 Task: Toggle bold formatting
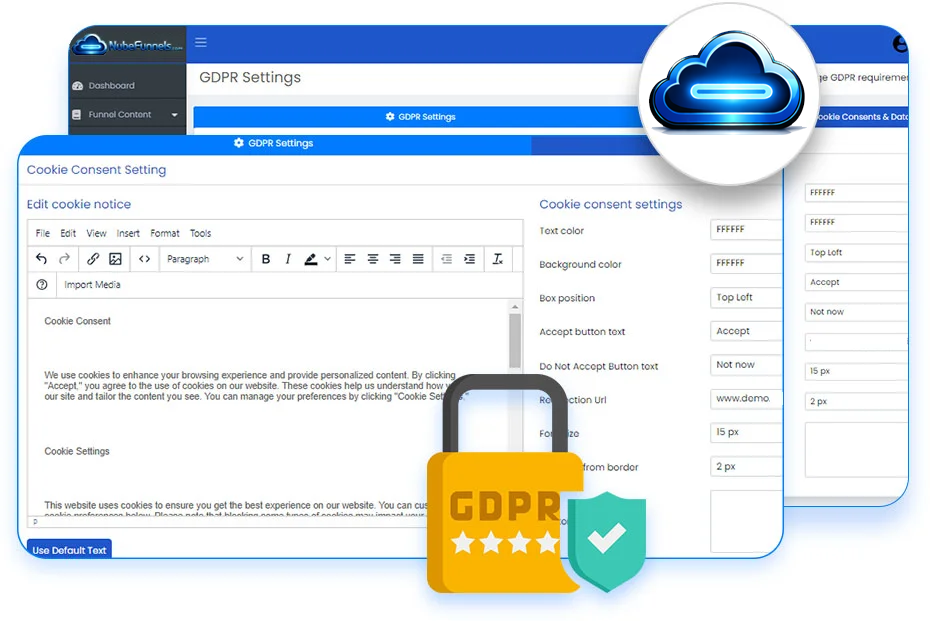coord(266,259)
